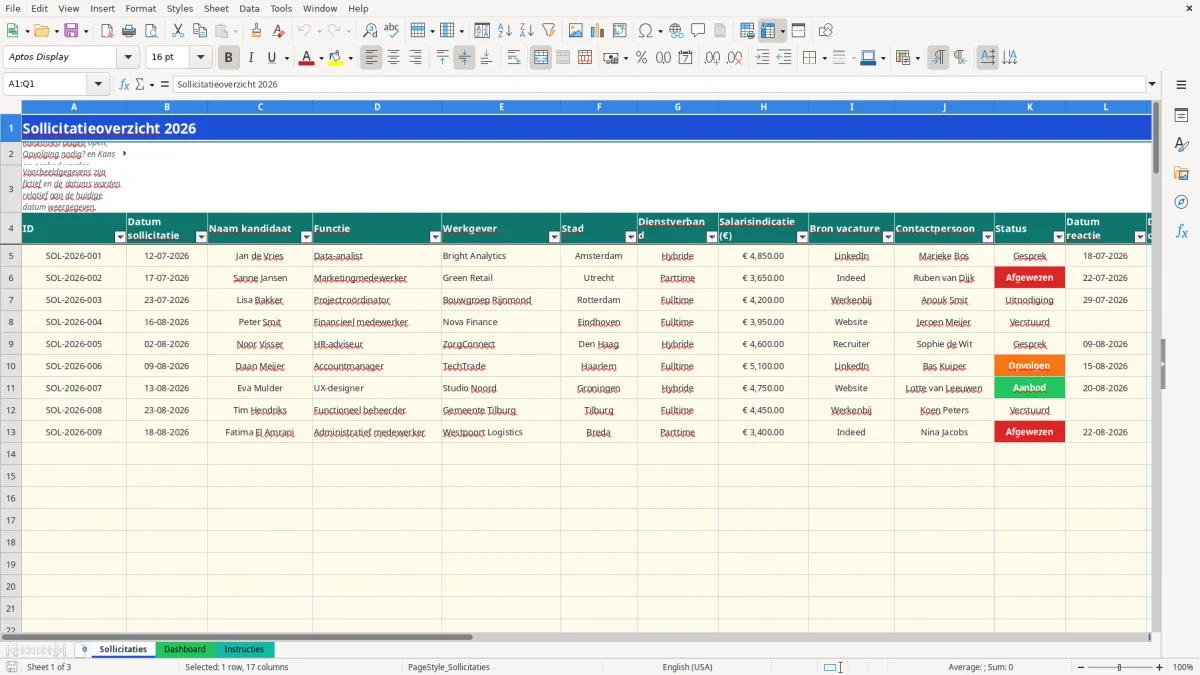Toggle Align Left
This screenshot has height=675, width=1200.
[x=371, y=58]
